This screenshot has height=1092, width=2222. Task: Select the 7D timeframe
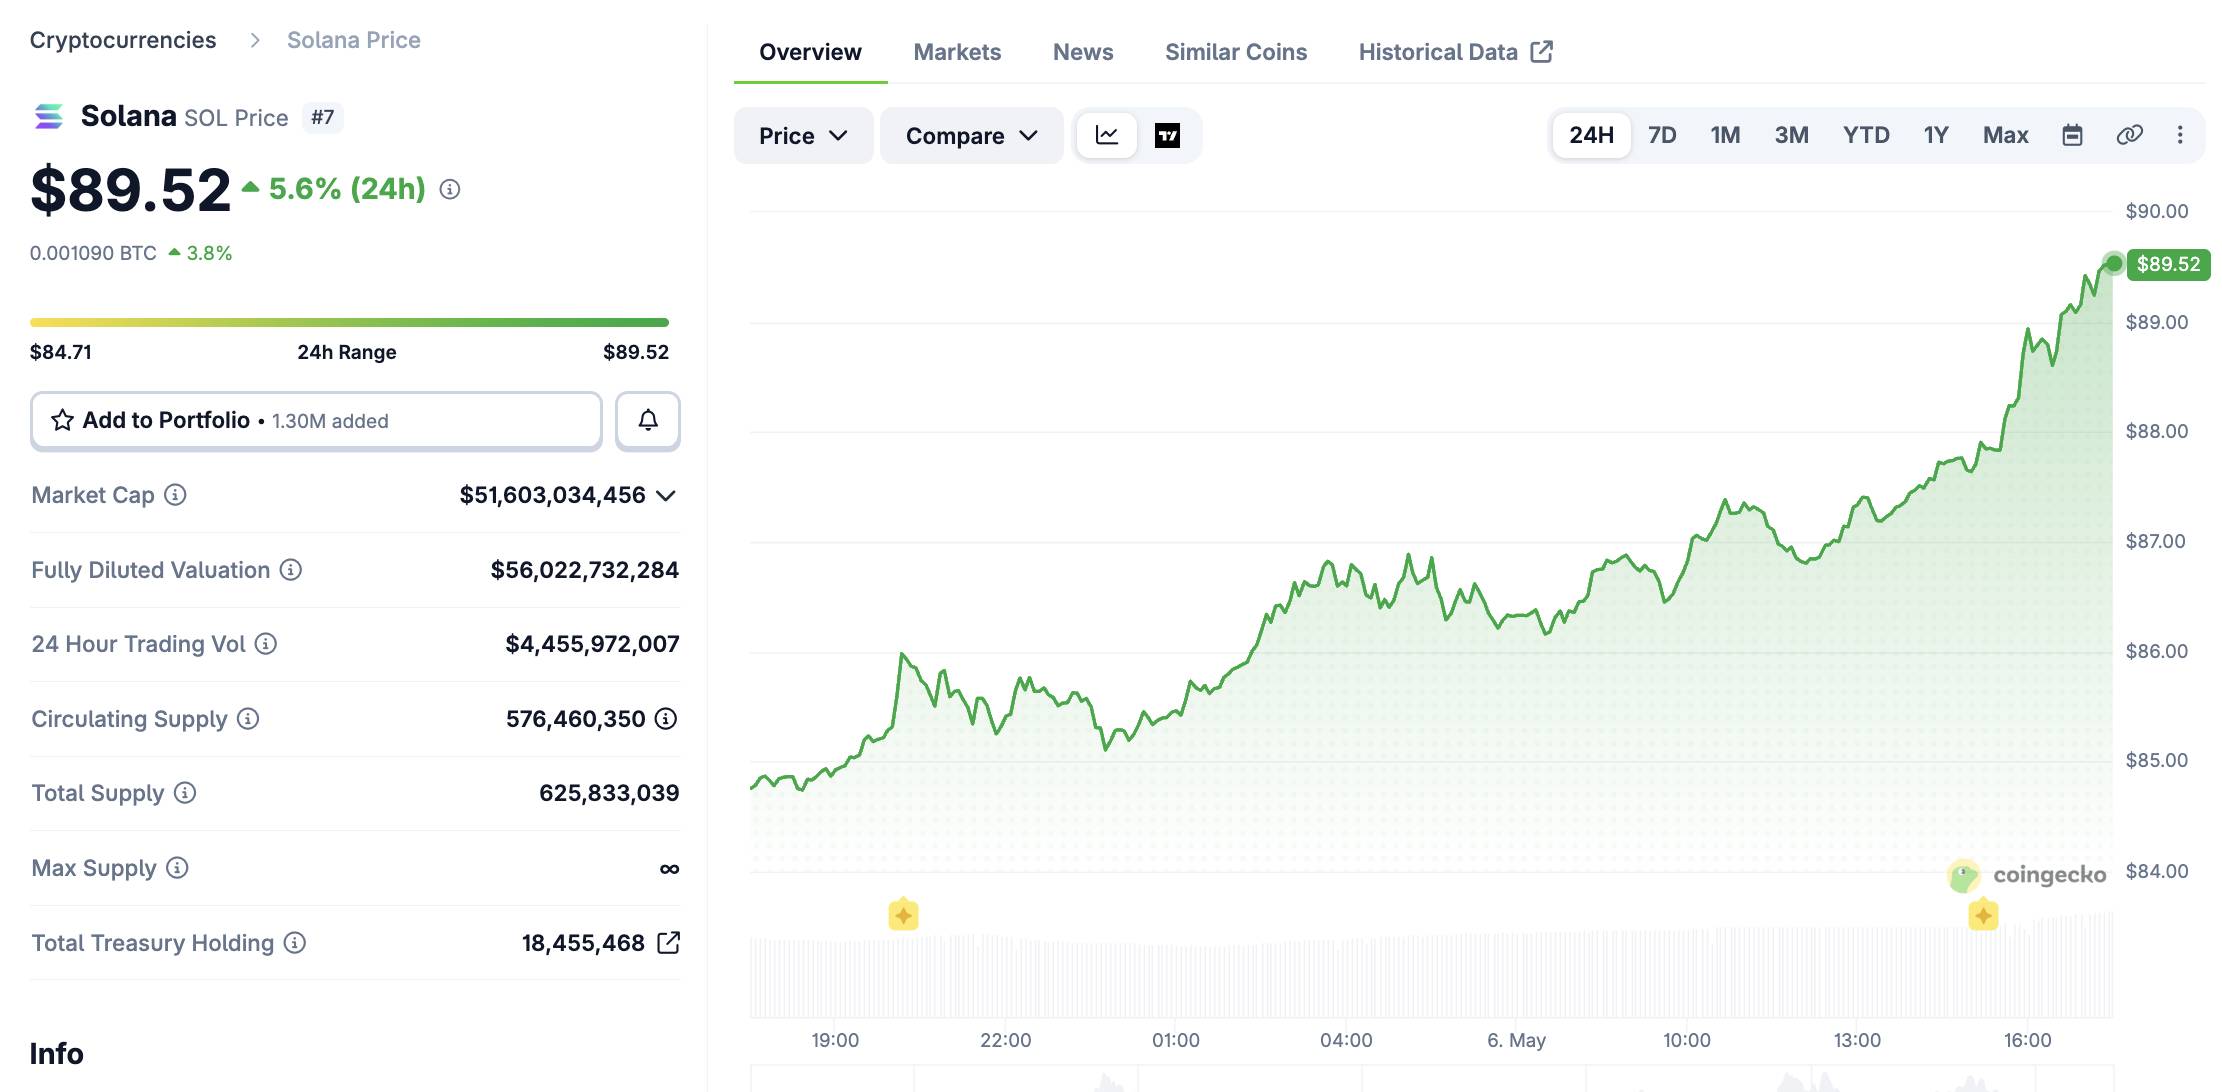coord(1662,135)
